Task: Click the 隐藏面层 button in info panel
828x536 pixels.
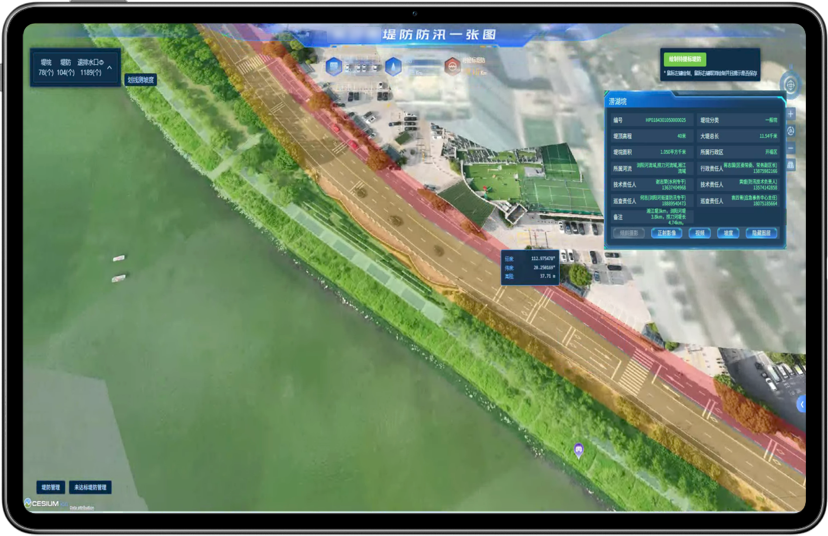Action: coord(761,233)
